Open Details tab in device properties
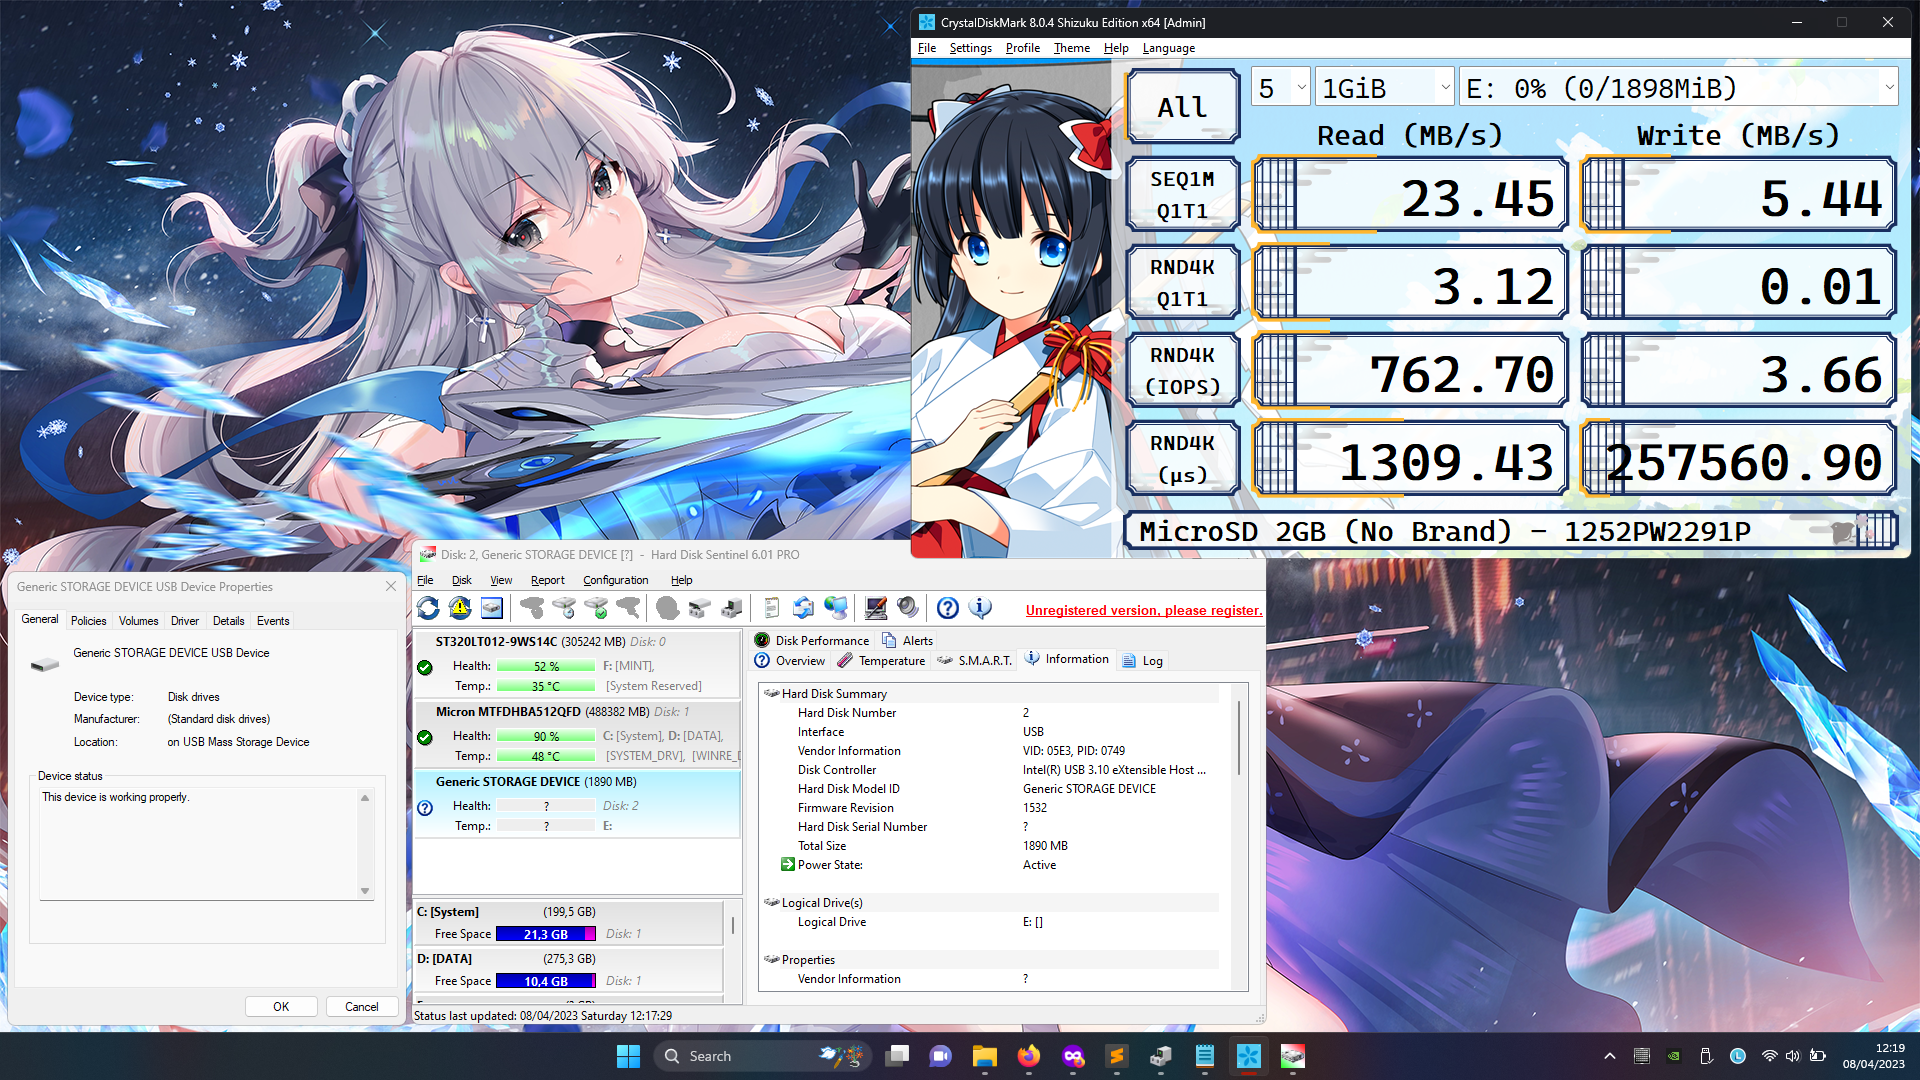The image size is (1920, 1080). [x=228, y=621]
